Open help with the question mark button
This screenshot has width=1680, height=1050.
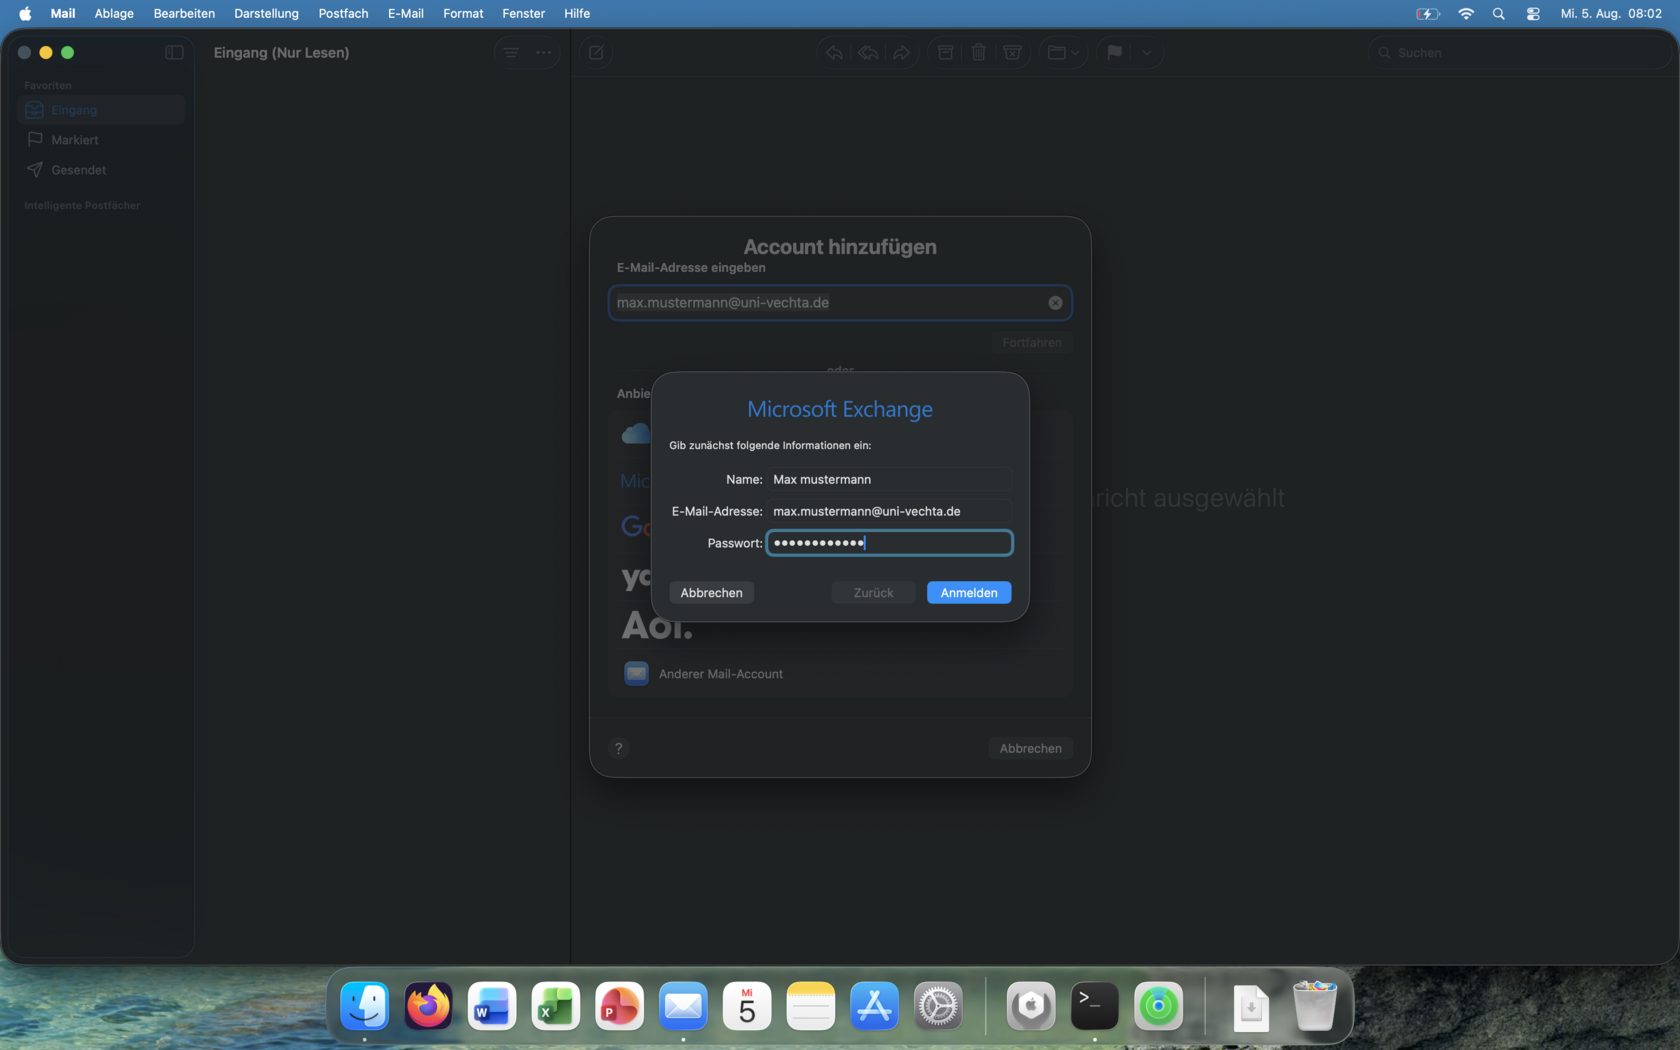click(x=619, y=748)
